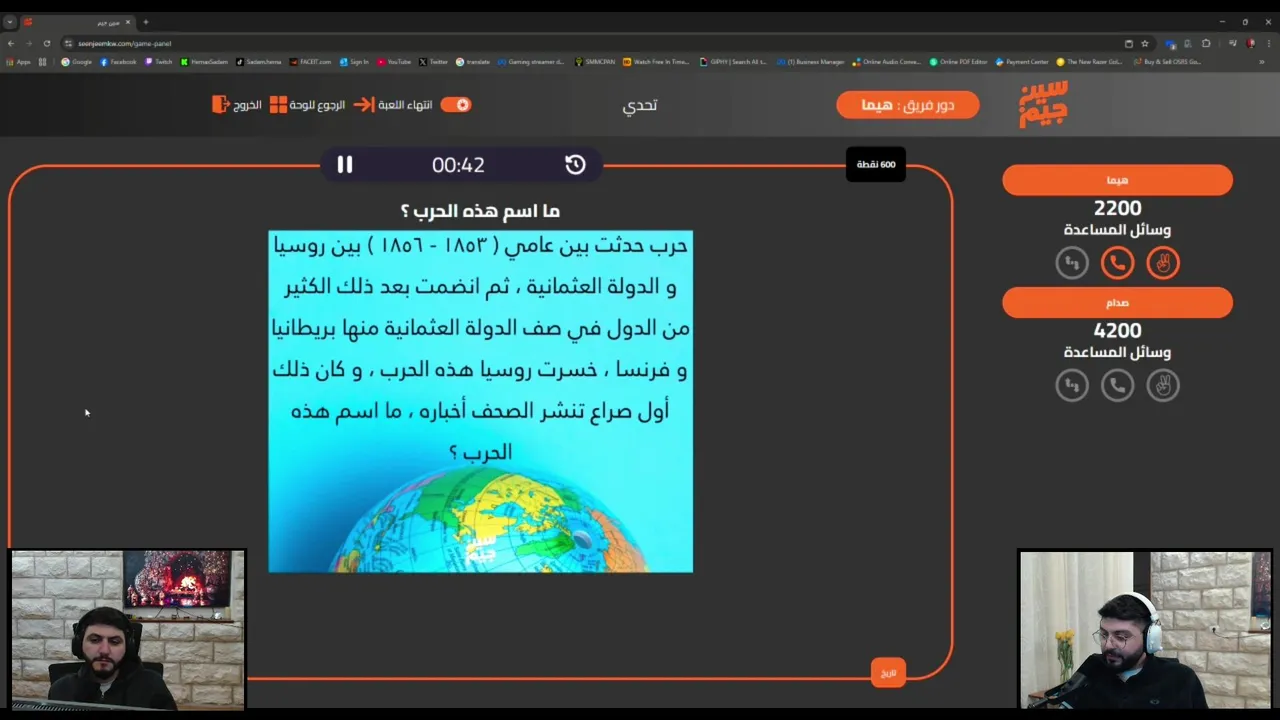Image resolution: width=1280 pixels, height=720 pixels.
Task: Open site information icon in address bar
Action: (x=69, y=43)
